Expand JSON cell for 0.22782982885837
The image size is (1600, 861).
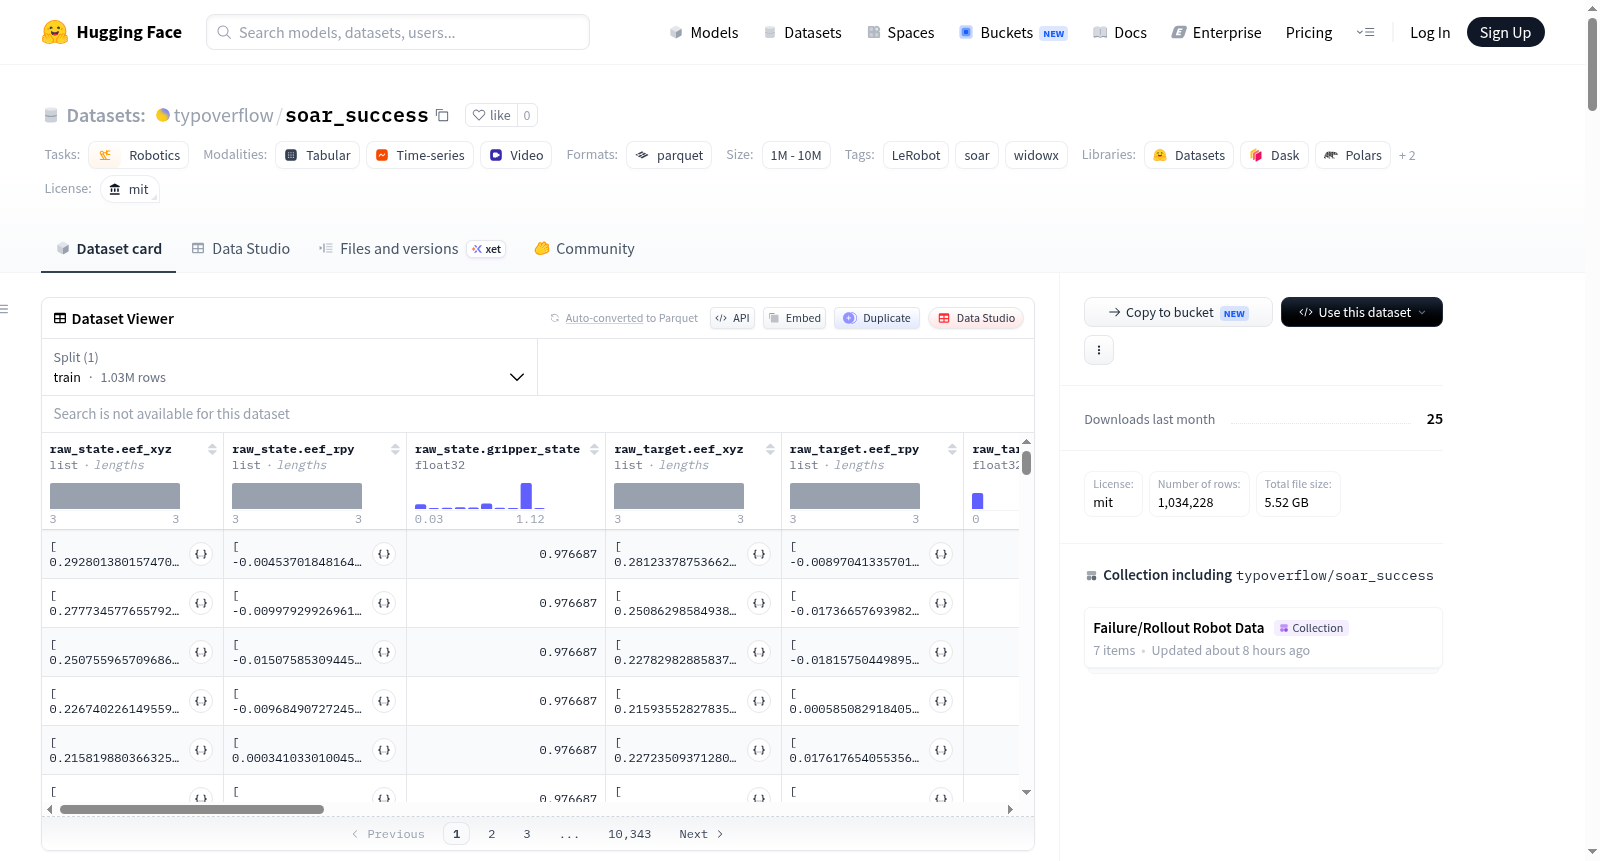pyautogui.click(x=759, y=652)
